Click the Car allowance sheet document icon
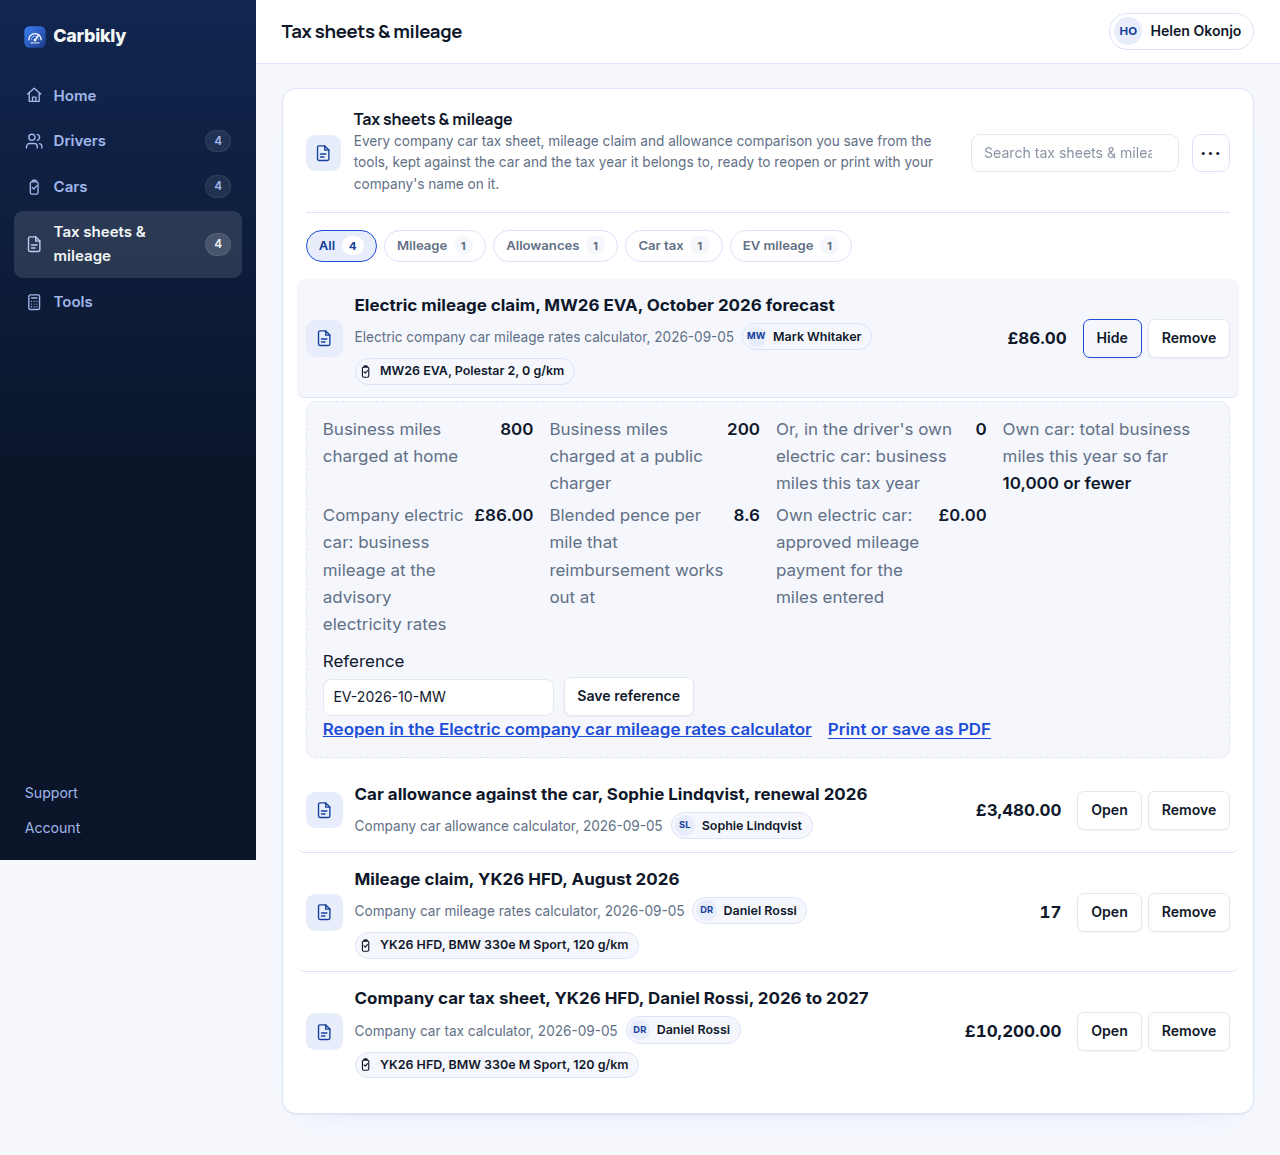This screenshot has width=1280, height=1155. [324, 810]
